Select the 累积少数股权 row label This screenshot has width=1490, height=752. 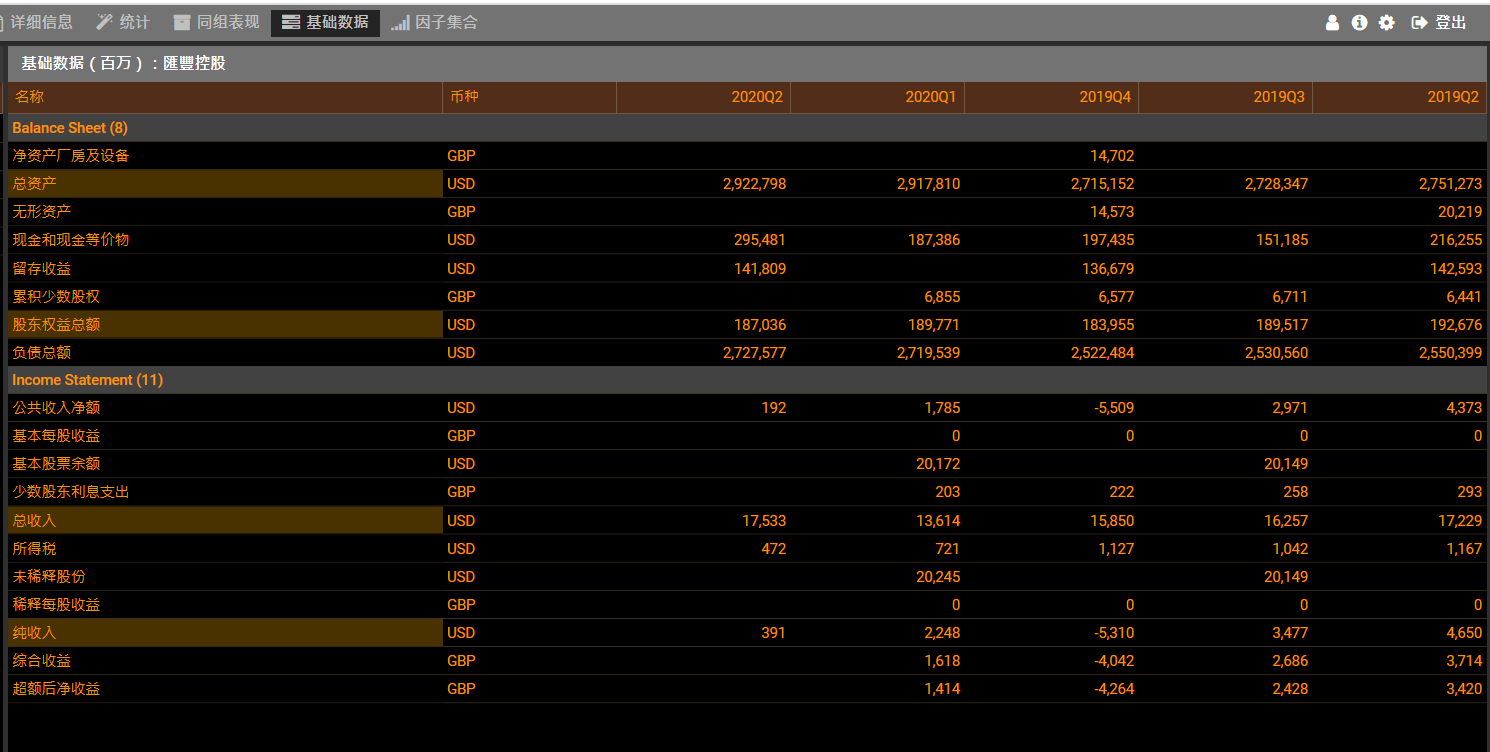(56, 297)
